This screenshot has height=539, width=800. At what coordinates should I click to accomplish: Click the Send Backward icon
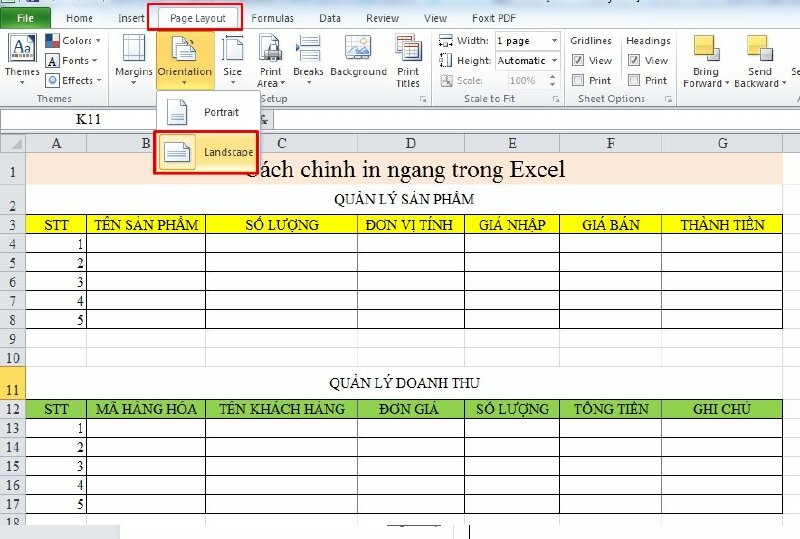[760, 48]
